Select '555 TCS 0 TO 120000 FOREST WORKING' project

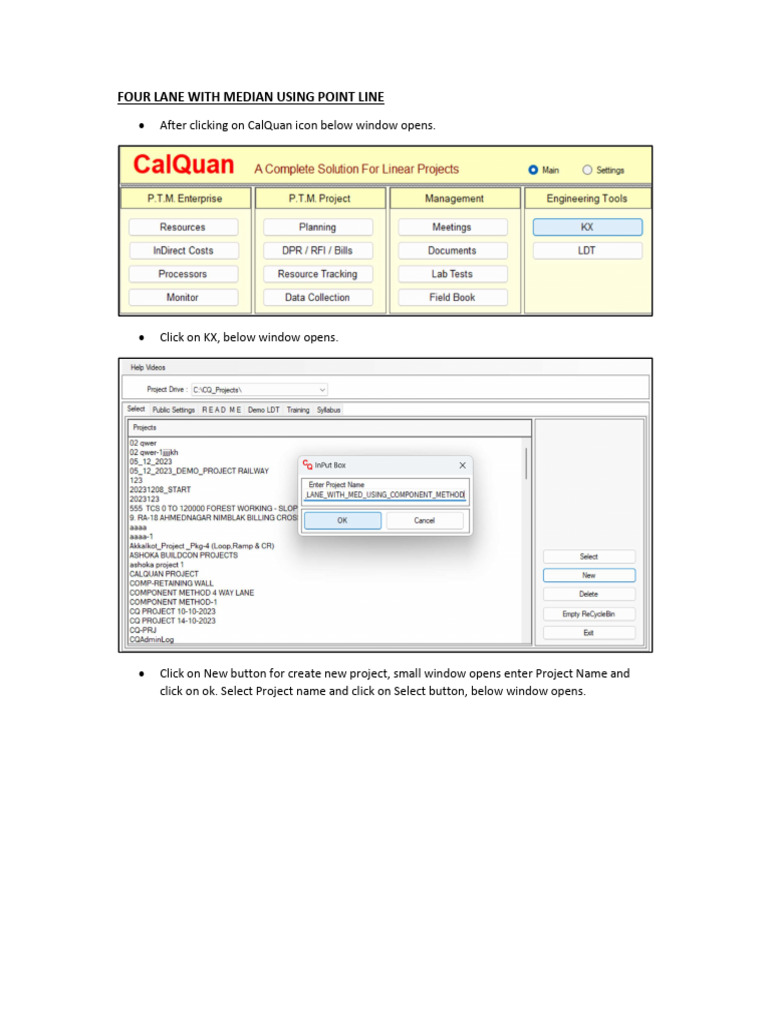[x=213, y=508]
